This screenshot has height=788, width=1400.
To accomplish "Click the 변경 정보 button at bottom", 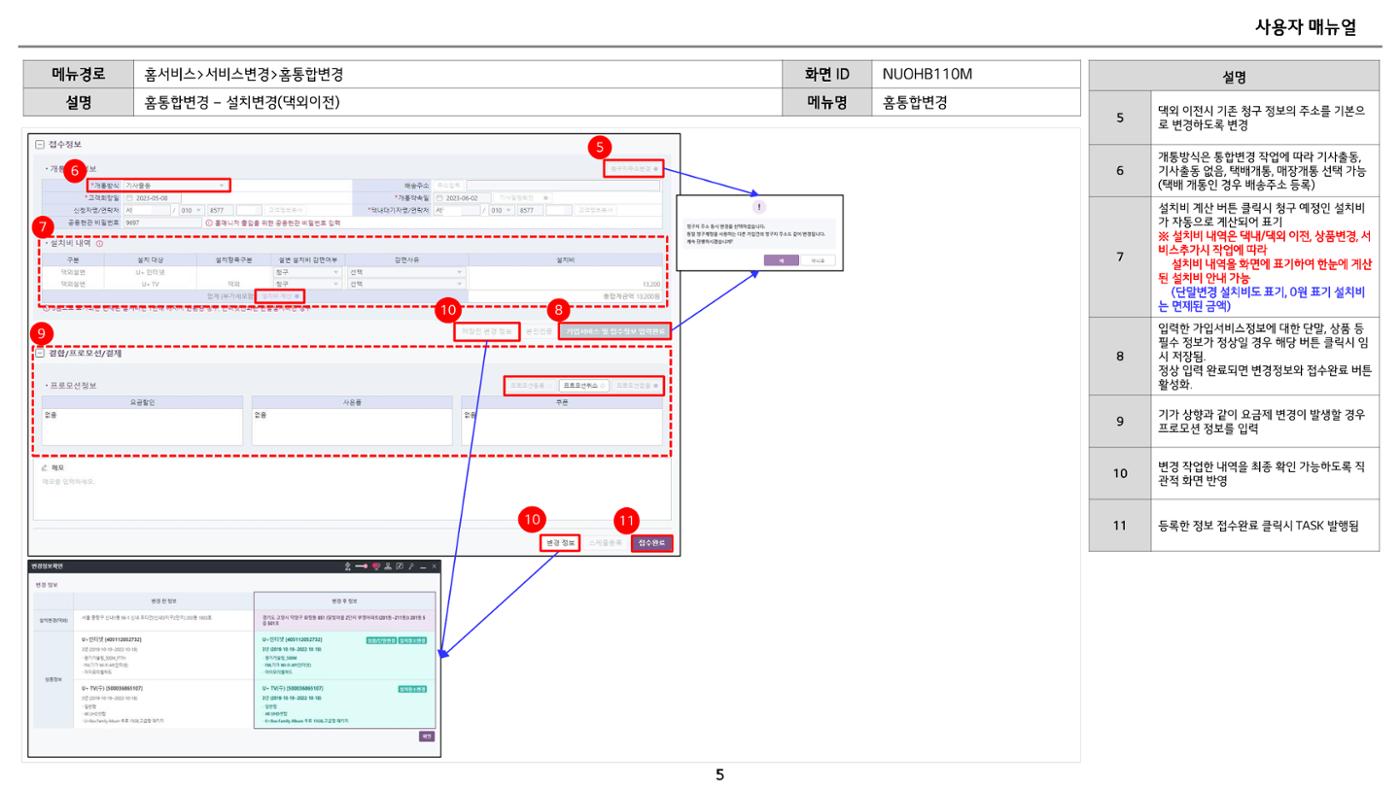I will click(559, 544).
